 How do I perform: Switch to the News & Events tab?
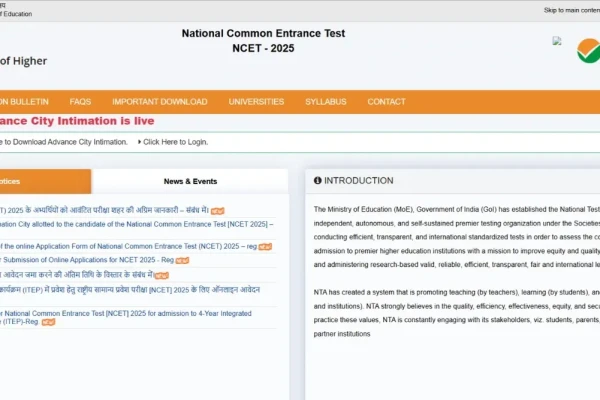coord(190,181)
